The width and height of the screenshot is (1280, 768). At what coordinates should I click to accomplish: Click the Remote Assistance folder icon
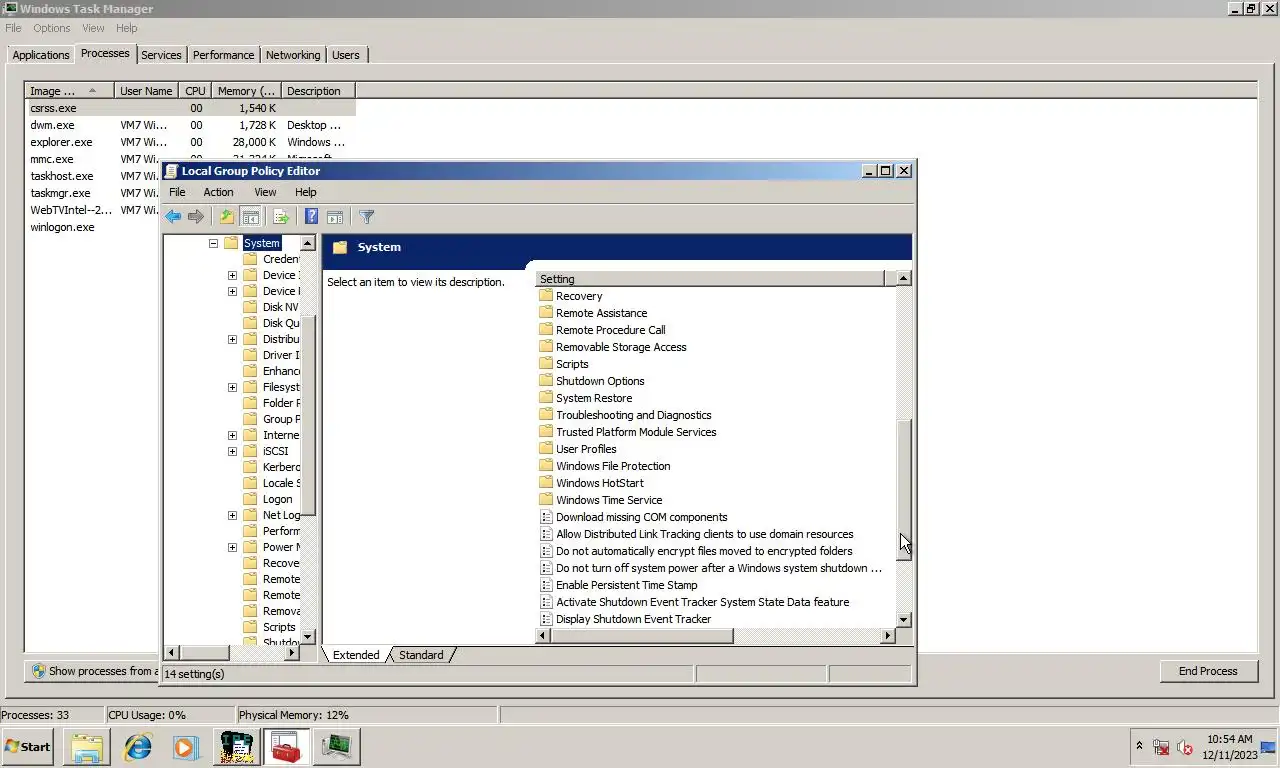pyautogui.click(x=546, y=313)
